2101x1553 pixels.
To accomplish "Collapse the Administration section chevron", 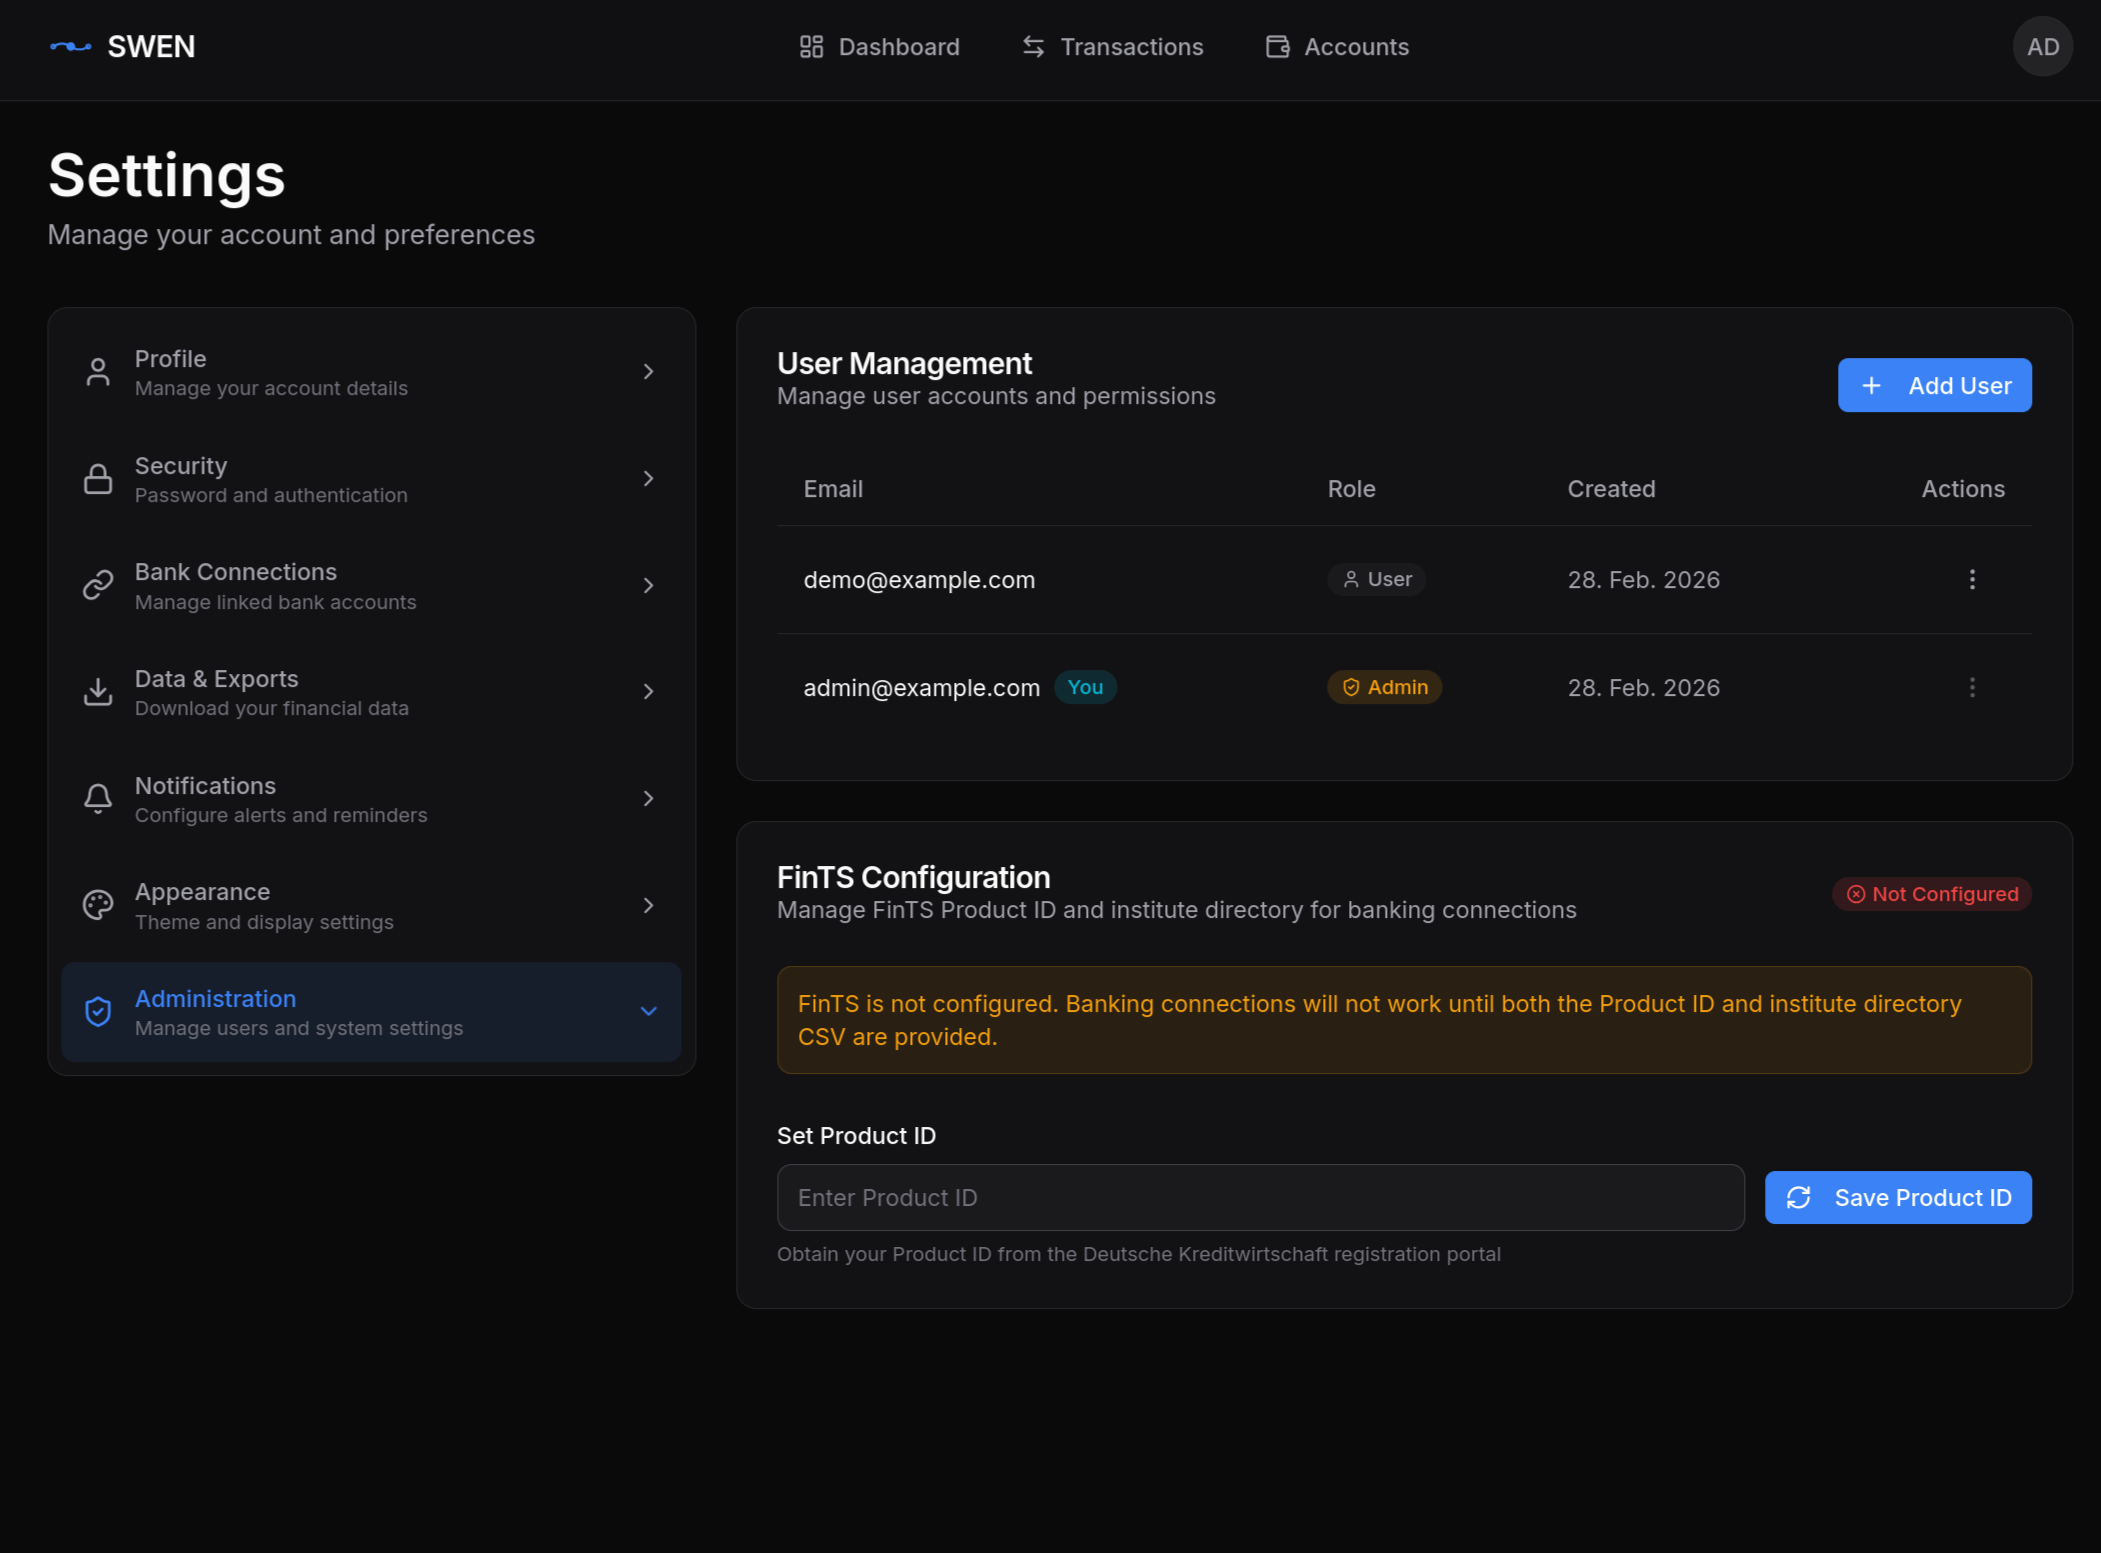I will 648,1012.
